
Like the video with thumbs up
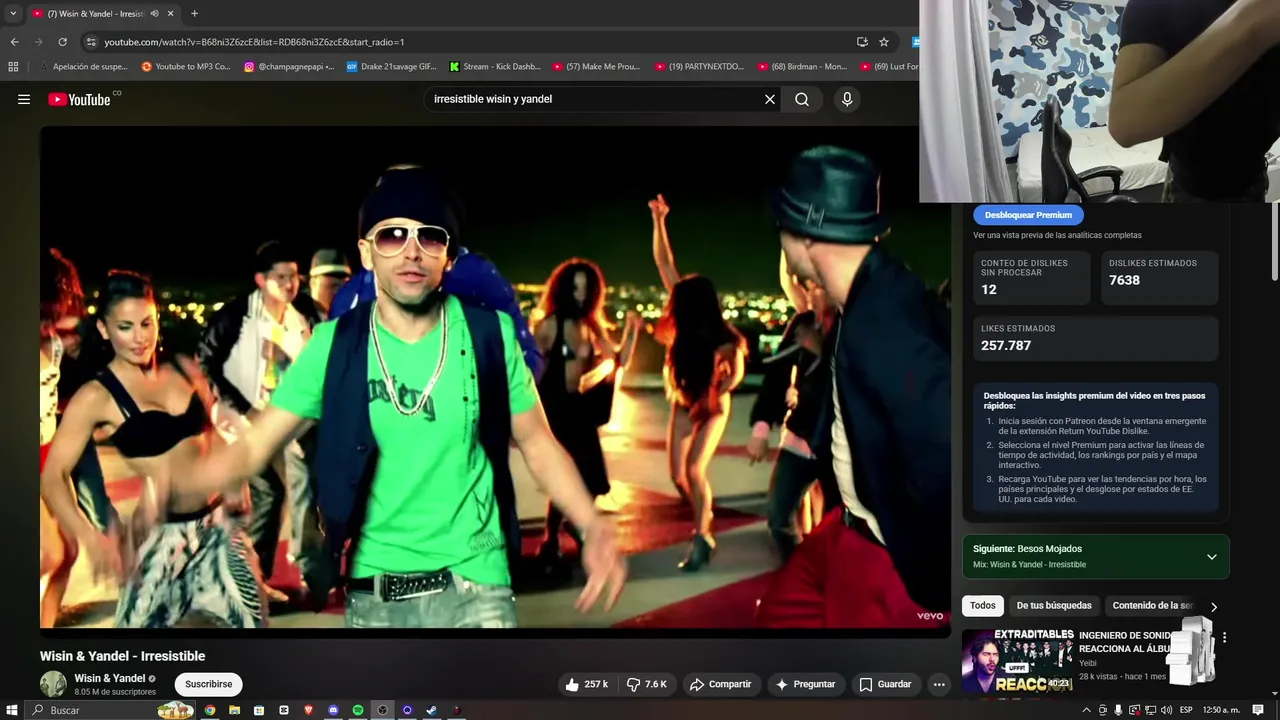[x=587, y=684]
